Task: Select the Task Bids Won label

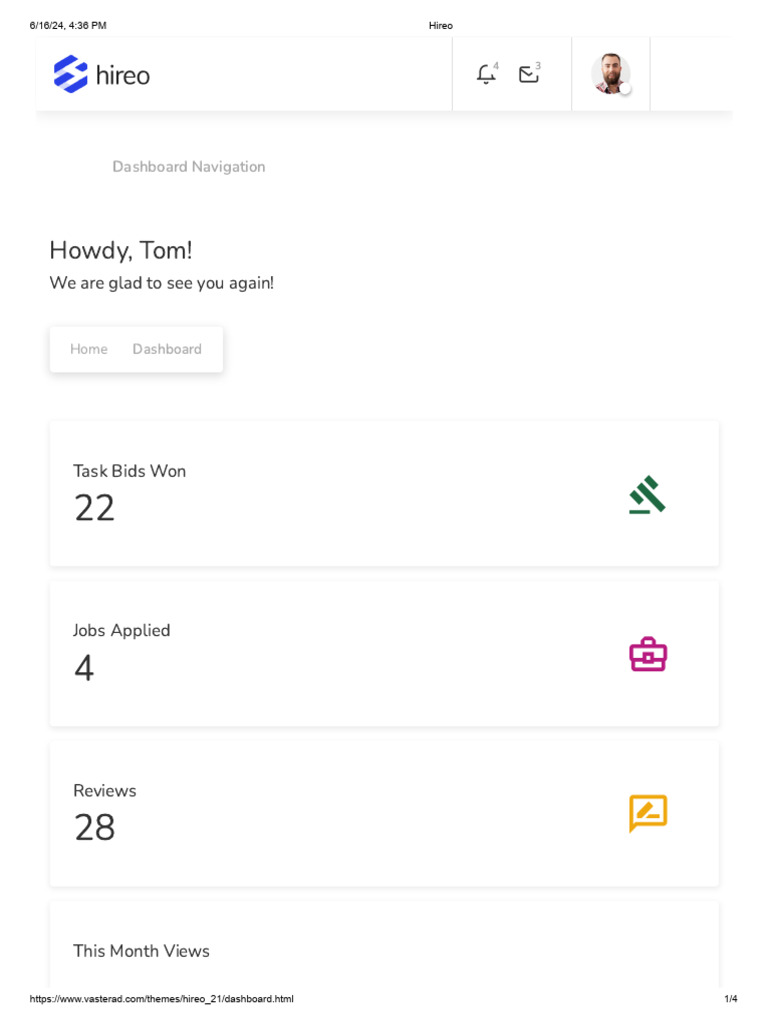Action: click(130, 471)
